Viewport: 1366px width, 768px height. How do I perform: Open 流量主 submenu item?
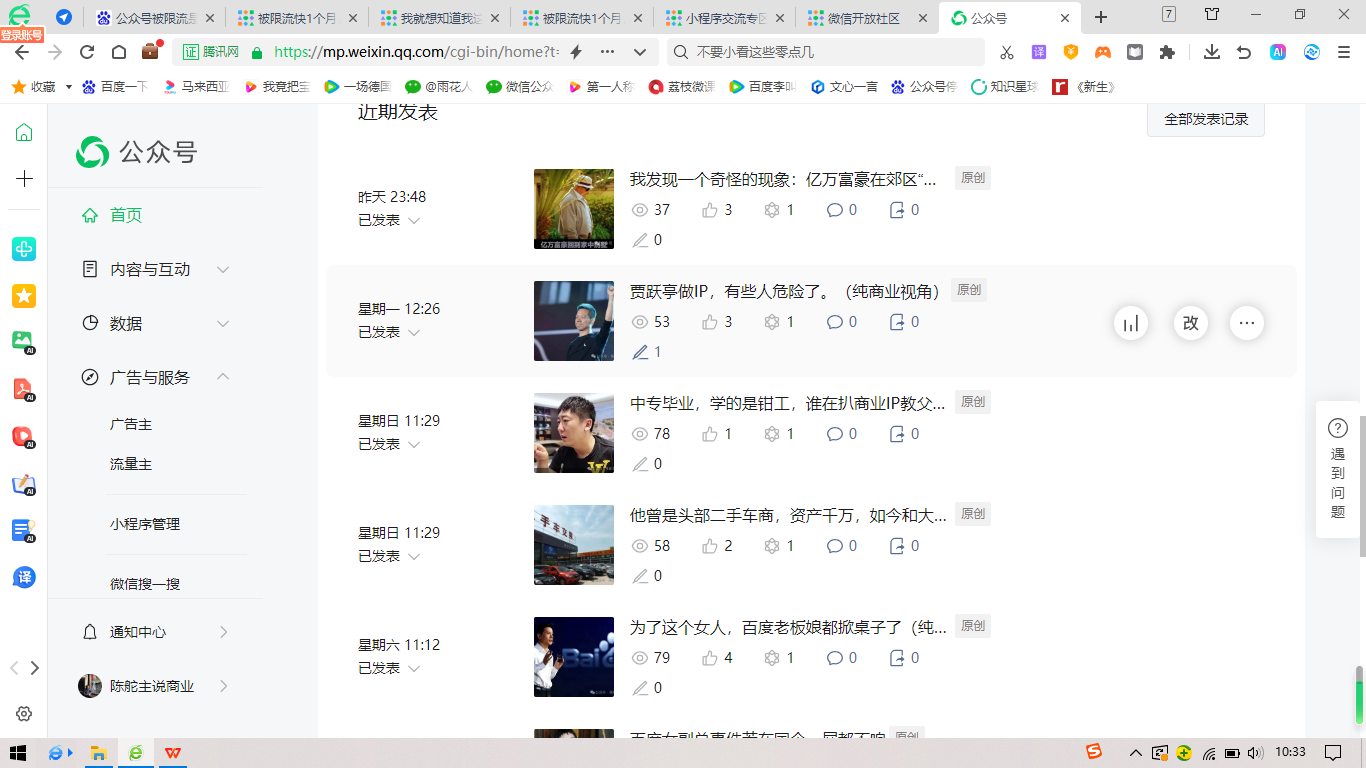[x=131, y=464]
